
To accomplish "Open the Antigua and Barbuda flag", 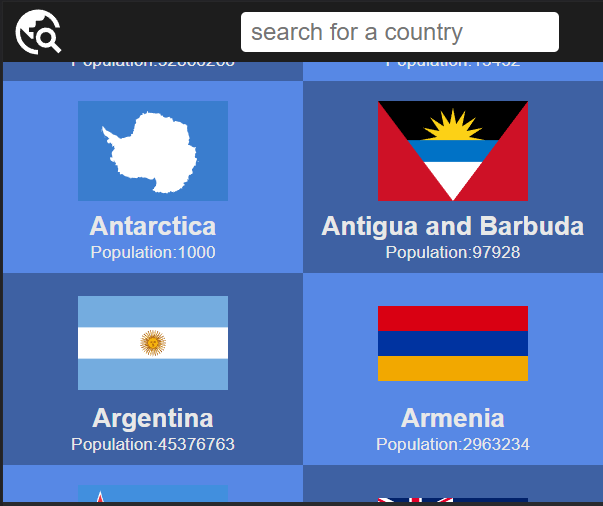I will 452,151.
